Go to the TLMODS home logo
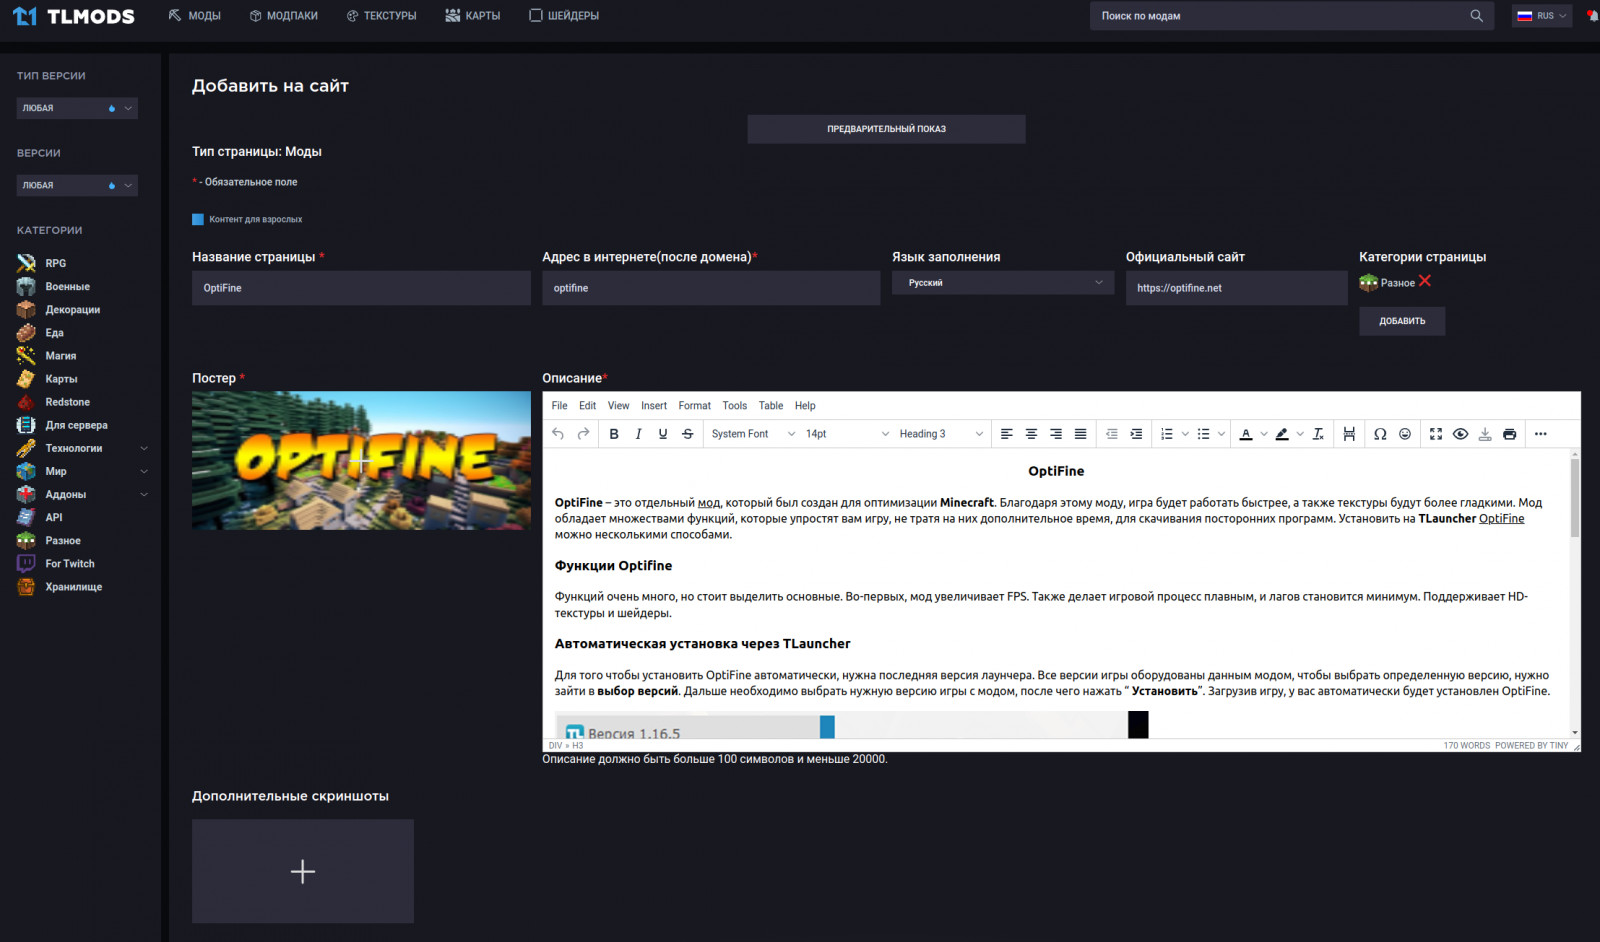The height and width of the screenshot is (942, 1600). point(74,16)
